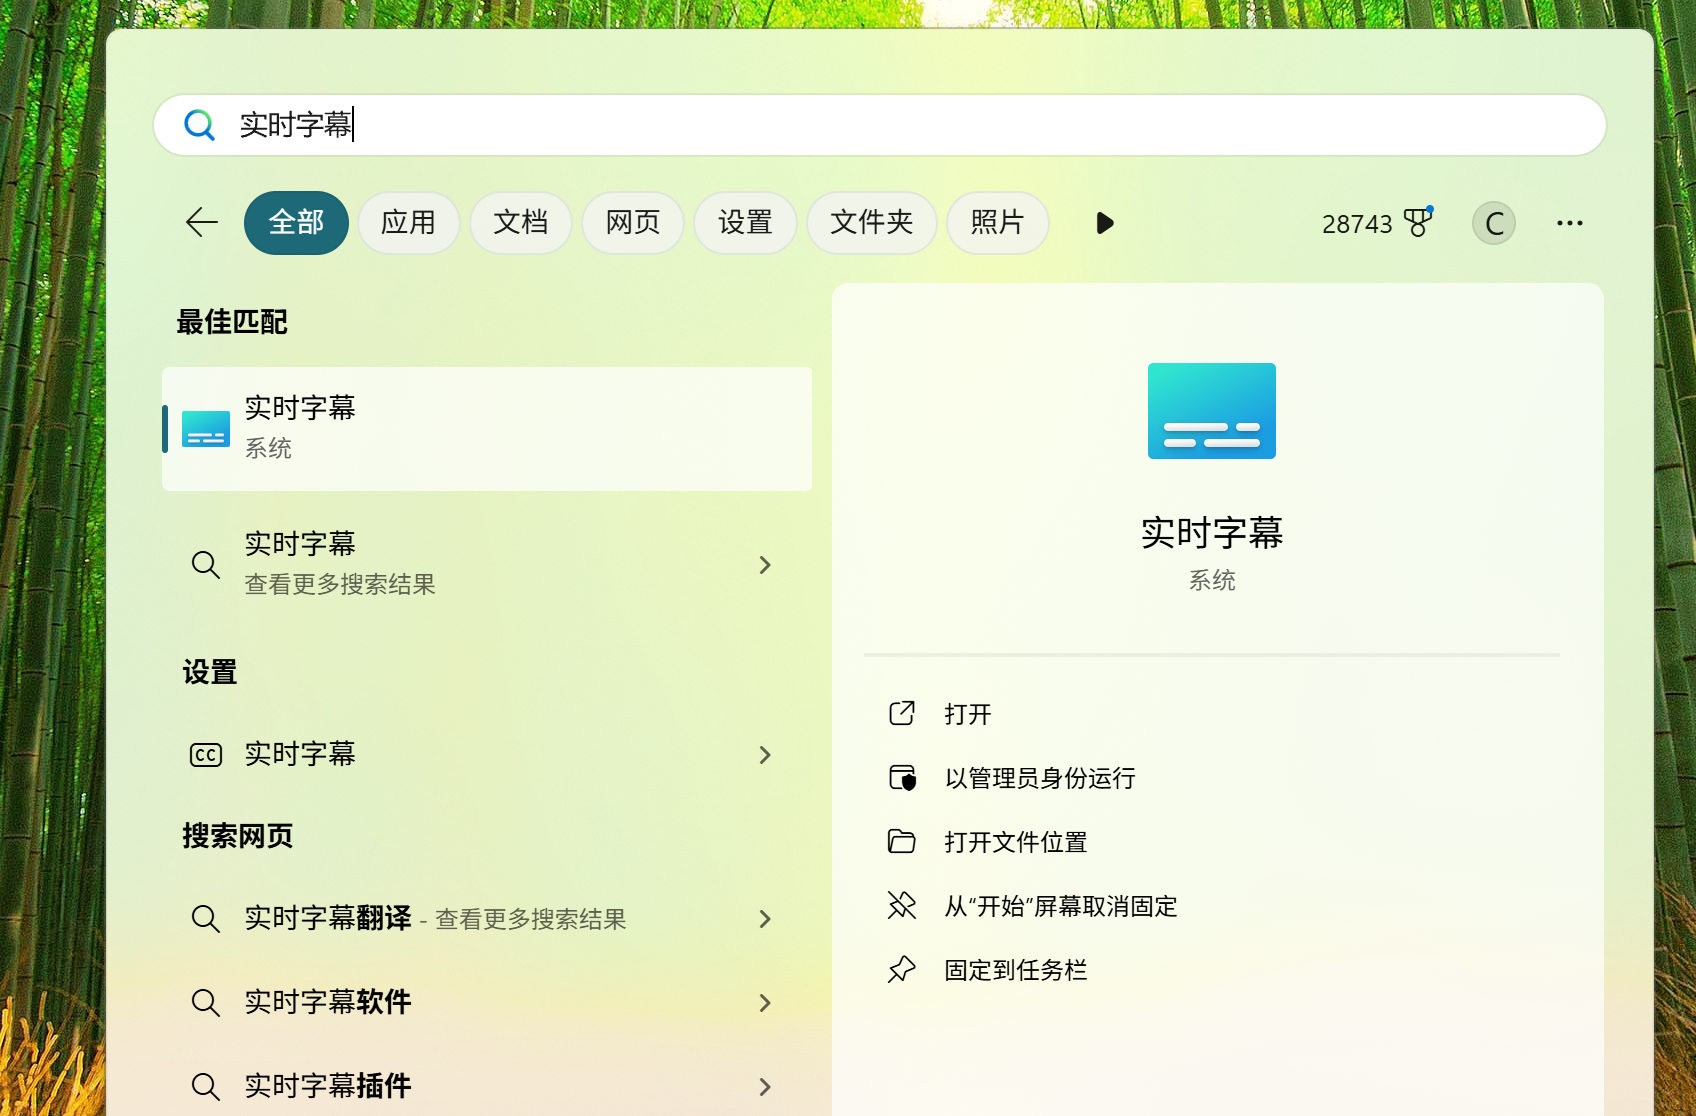Expand the 实时字幕 settings result chevron
1696x1116 pixels.
pyautogui.click(x=765, y=755)
